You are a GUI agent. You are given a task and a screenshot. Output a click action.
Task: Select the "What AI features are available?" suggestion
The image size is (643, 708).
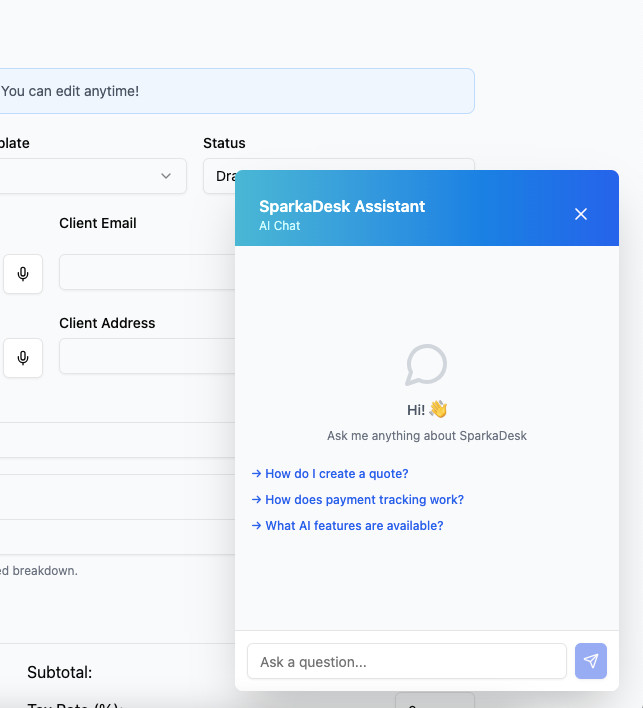coord(348,526)
